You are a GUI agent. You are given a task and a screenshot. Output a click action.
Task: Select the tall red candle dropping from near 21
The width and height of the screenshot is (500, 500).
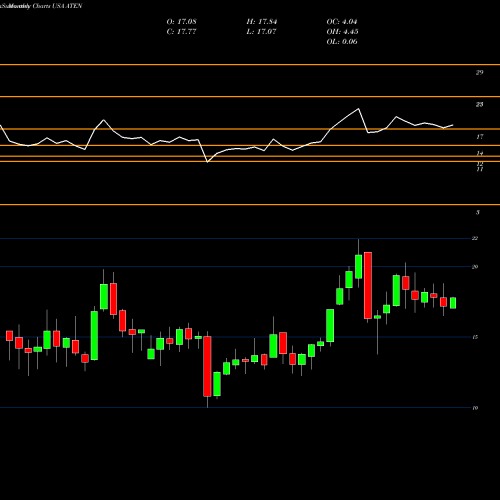pyautogui.click(x=368, y=285)
